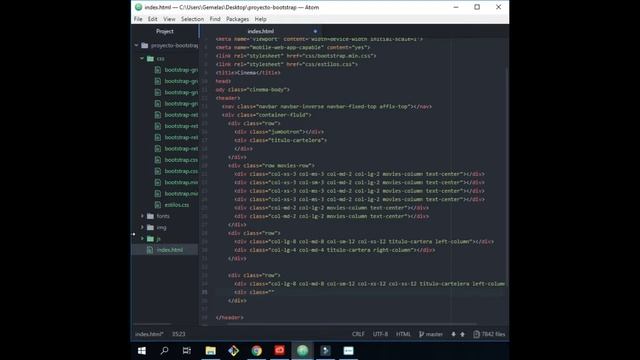Click the Atom logo in the title bar

(x=138, y=7)
